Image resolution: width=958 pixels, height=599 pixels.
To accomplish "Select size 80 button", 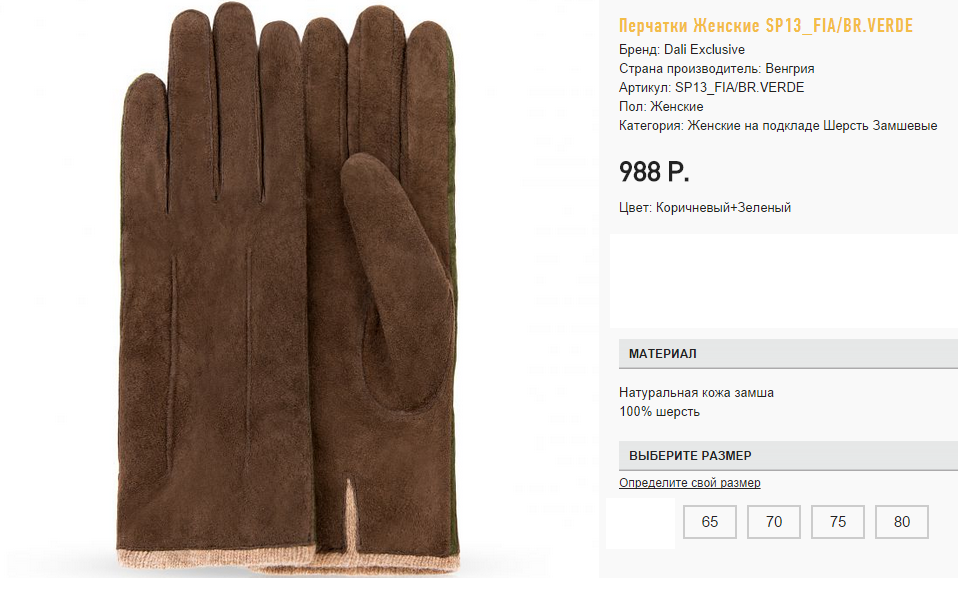I will (902, 522).
